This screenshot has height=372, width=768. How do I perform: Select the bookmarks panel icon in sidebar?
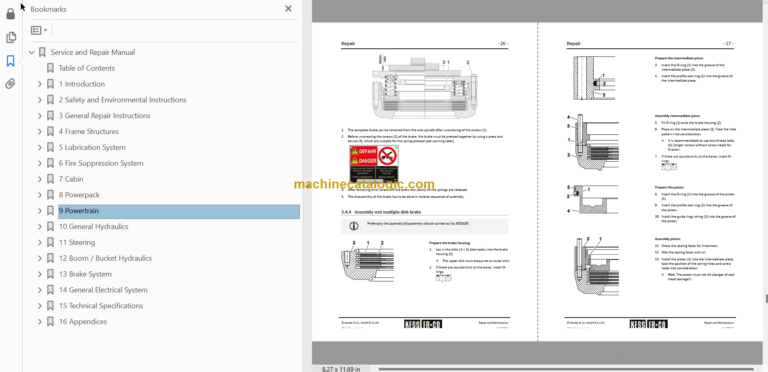point(10,61)
